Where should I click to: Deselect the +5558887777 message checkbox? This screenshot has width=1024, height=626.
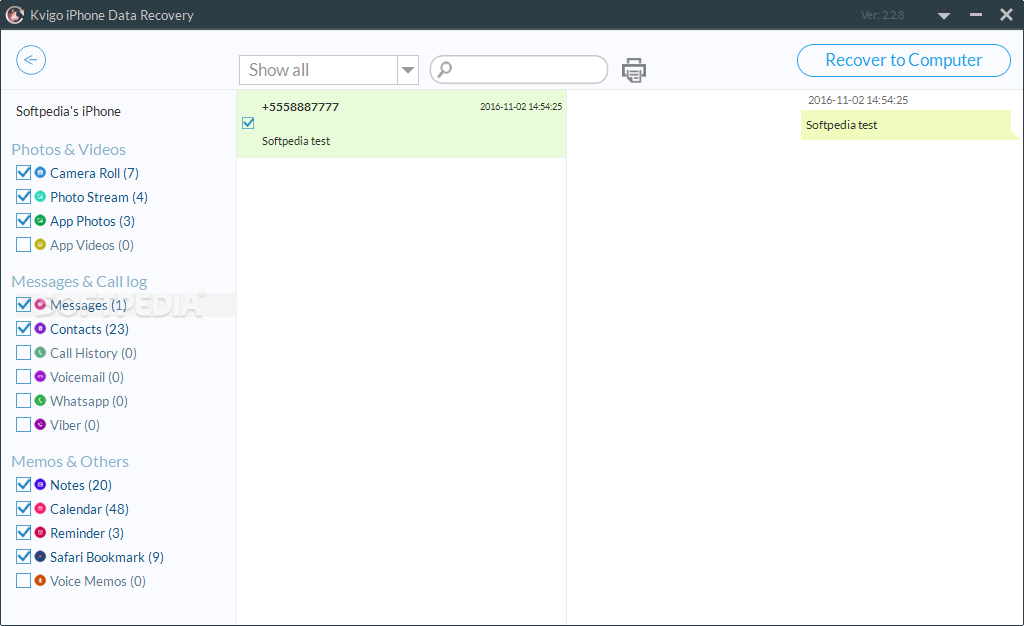point(248,123)
